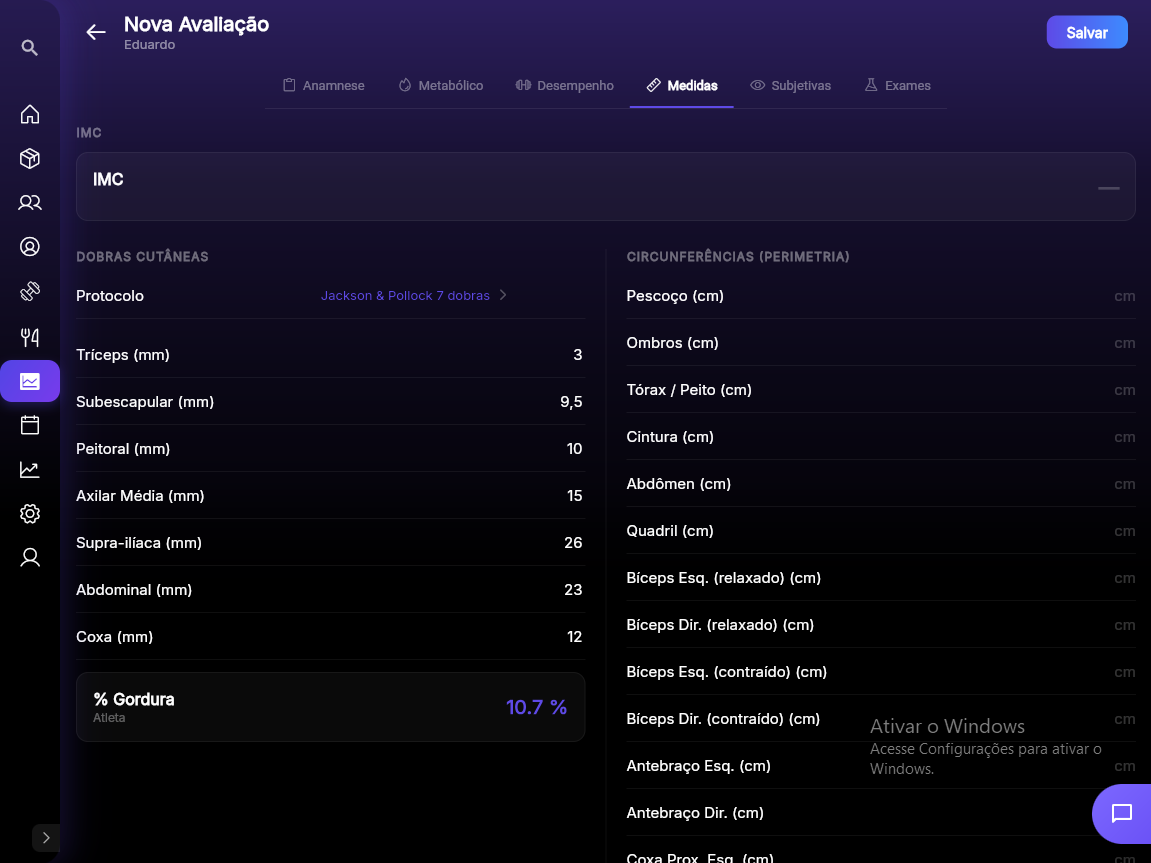Edit the Peitoral (mm) value 10
The image size is (1151, 863).
tap(574, 449)
